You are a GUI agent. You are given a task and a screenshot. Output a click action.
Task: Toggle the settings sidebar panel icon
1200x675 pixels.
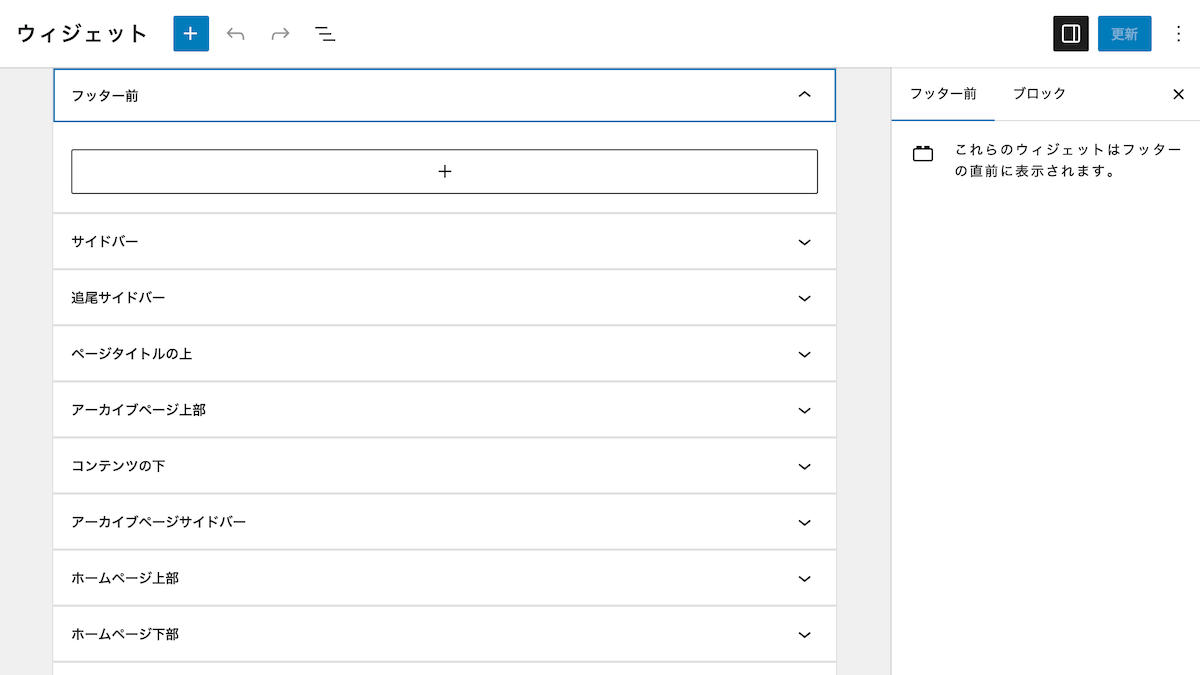(1070, 33)
